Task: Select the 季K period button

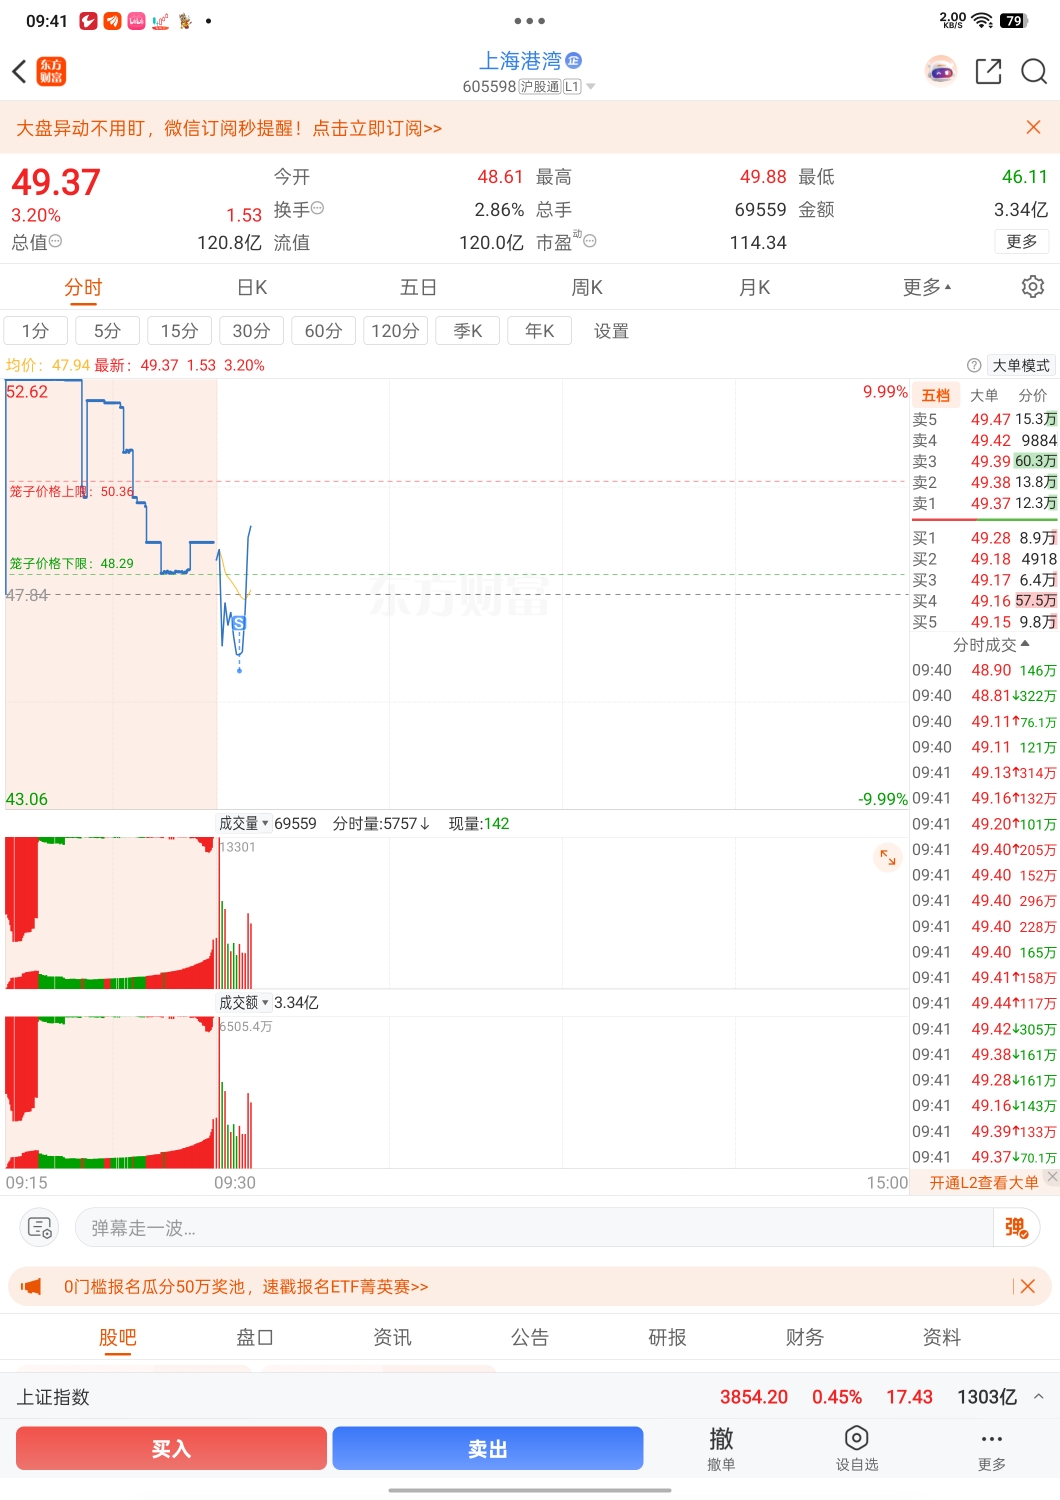Action: (x=468, y=331)
